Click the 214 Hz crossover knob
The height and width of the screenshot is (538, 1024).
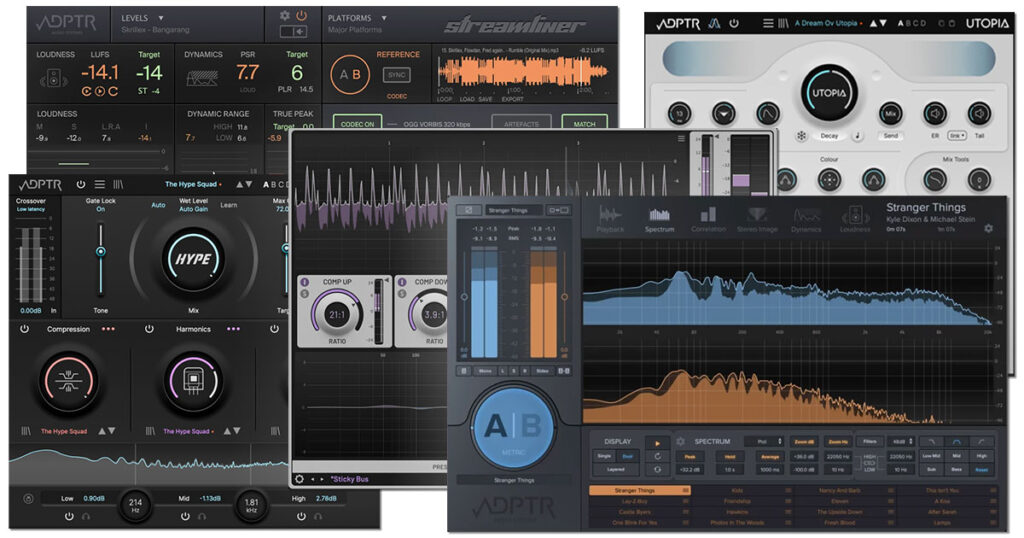tap(135, 505)
